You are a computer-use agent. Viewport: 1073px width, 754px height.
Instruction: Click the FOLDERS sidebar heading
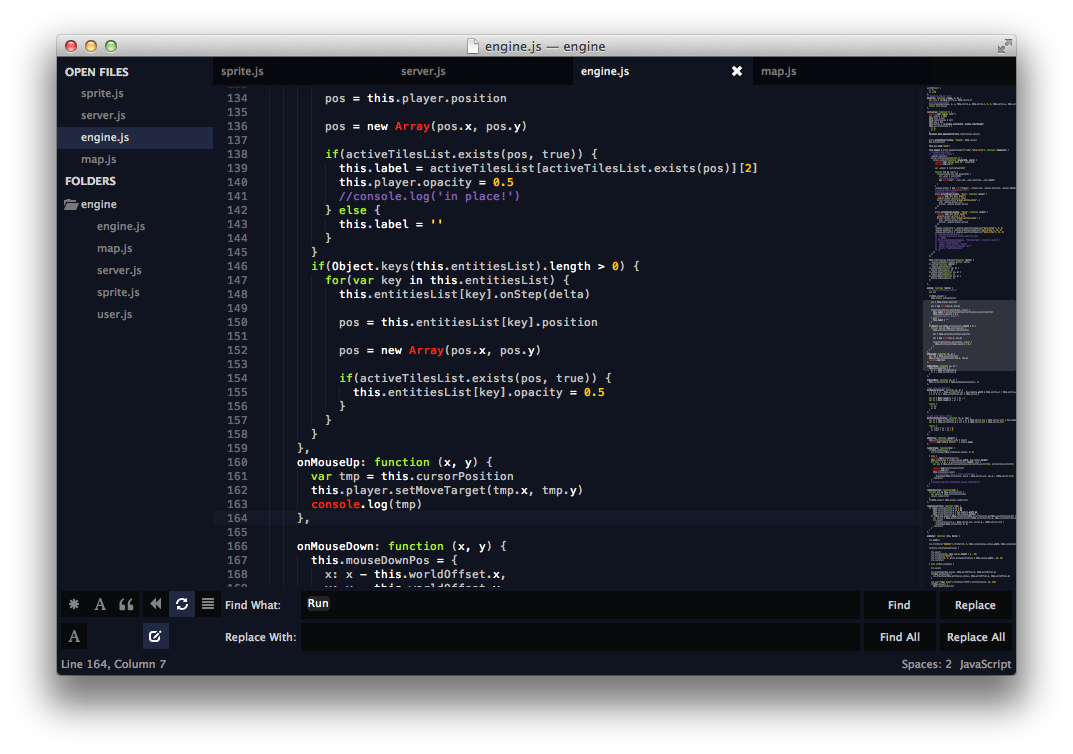click(90, 181)
